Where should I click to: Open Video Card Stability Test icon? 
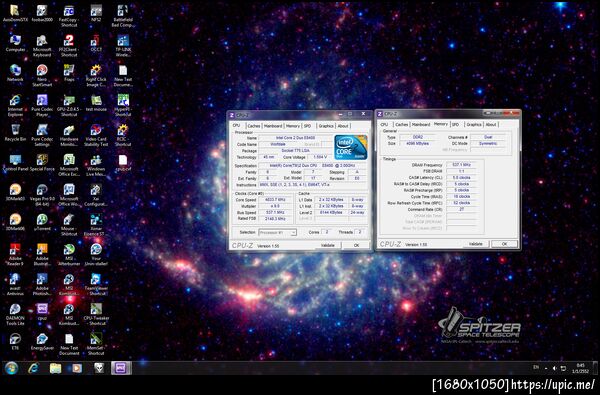tap(96, 135)
